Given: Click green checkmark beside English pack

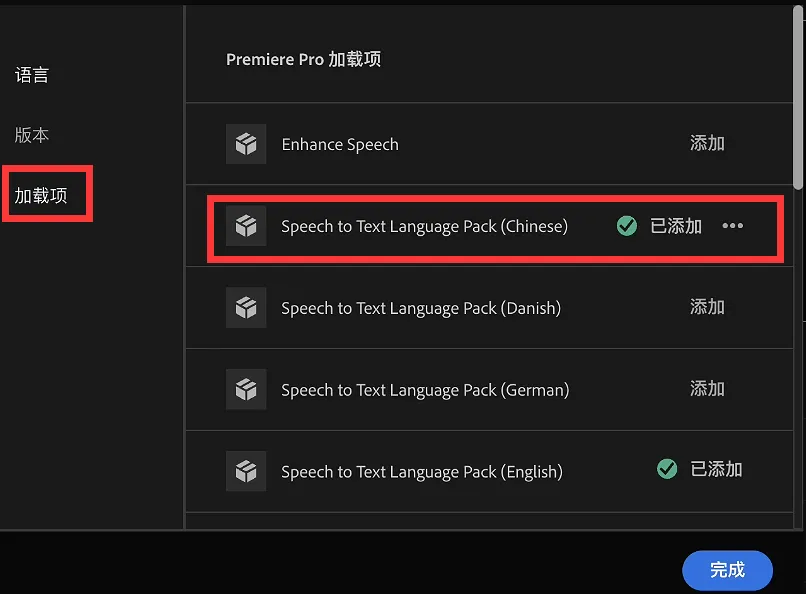Looking at the screenshot, I should click(667, 469).
